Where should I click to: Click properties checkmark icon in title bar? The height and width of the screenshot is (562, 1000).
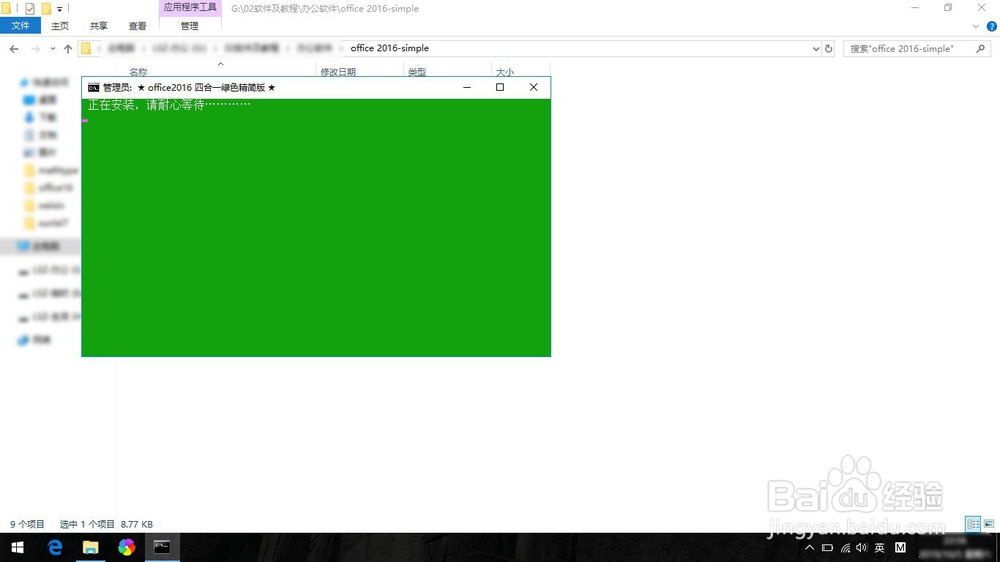pyautogui.click(x=29, y=9)
